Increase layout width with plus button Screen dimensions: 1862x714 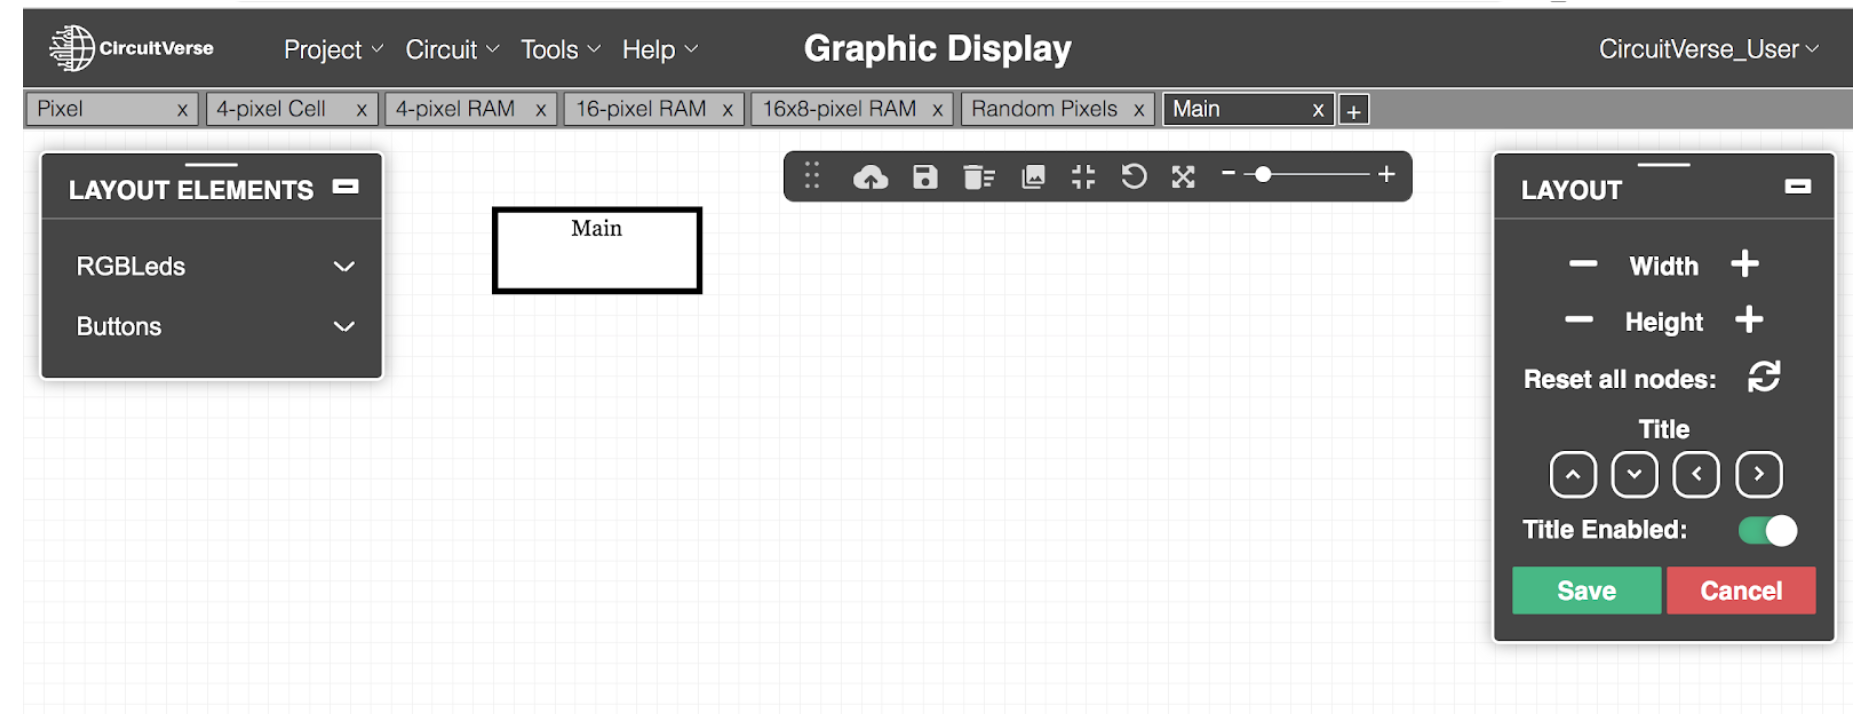point(1745,264)
